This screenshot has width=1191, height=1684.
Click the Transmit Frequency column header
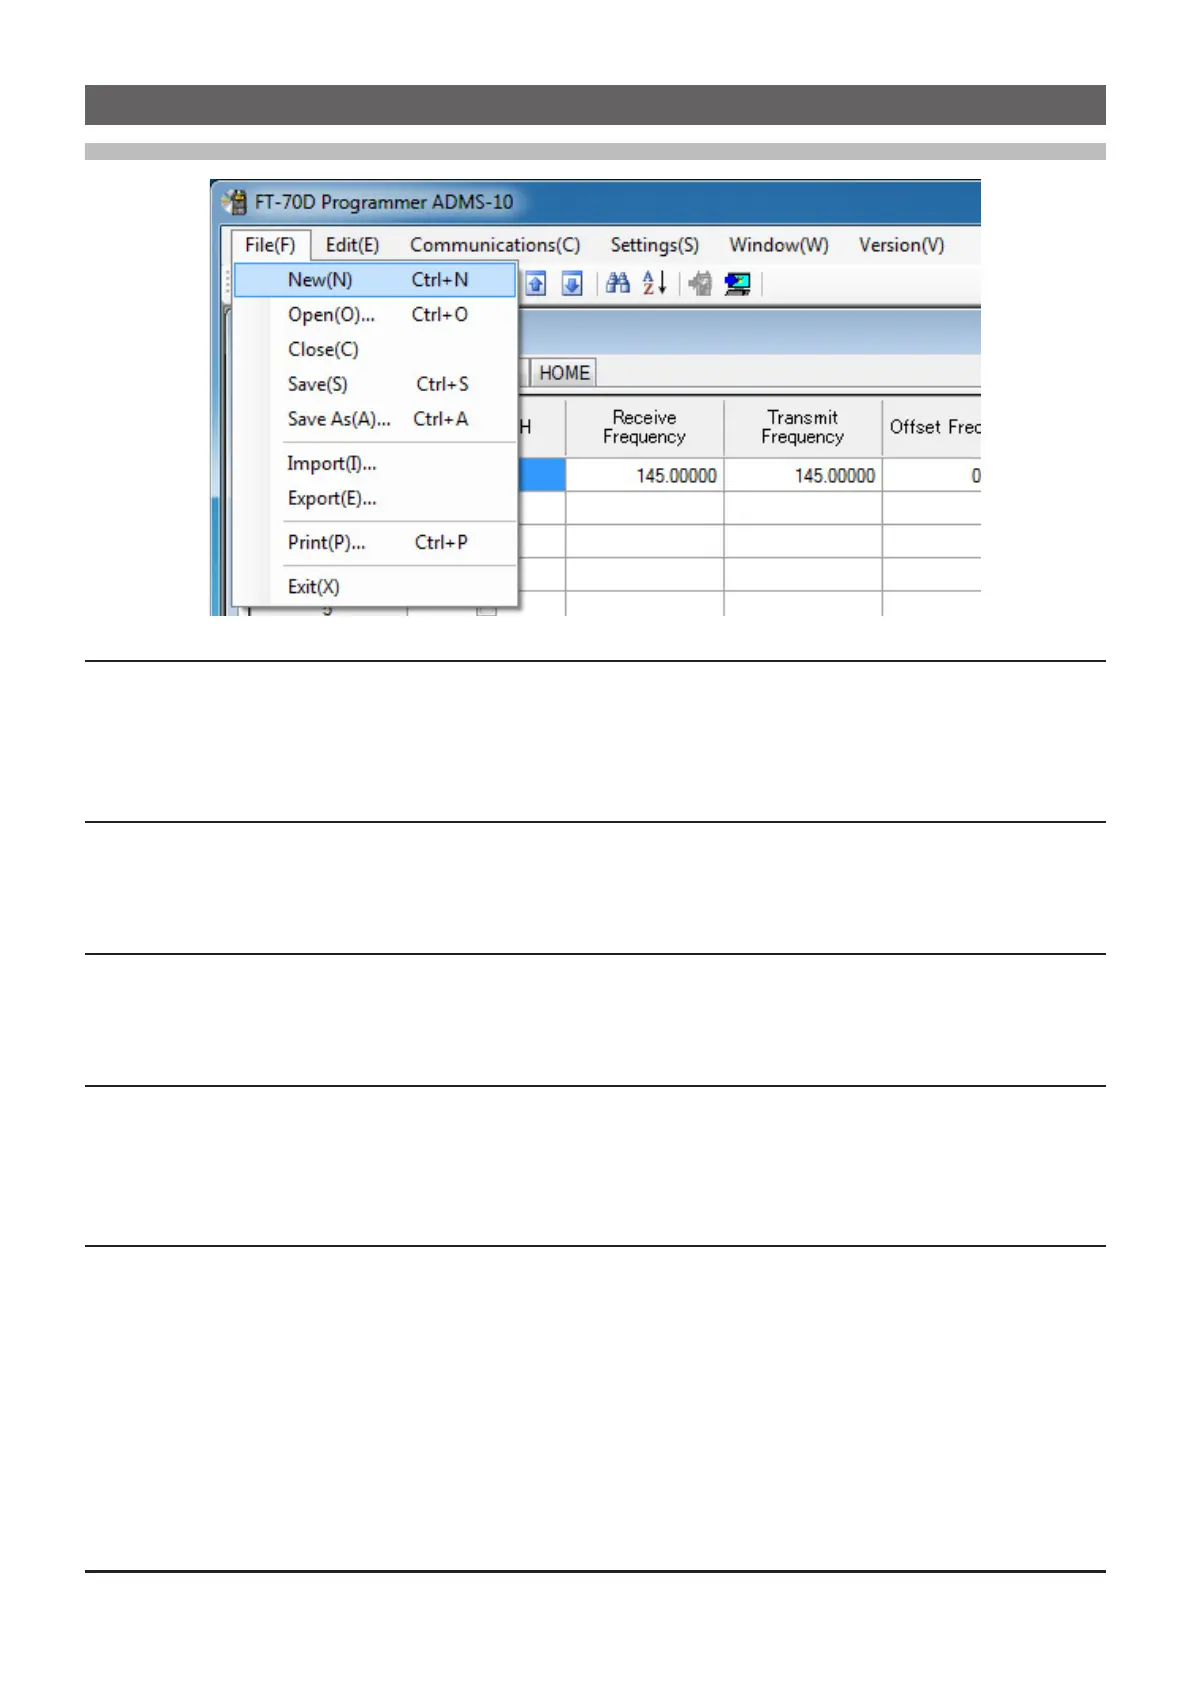pyautogui.click(x=803, y=428)
